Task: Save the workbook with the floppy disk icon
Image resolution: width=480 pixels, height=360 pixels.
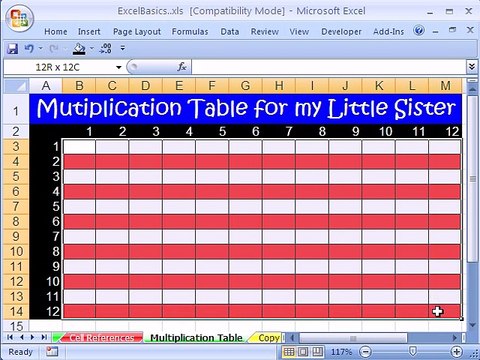Action: [12, 49]
